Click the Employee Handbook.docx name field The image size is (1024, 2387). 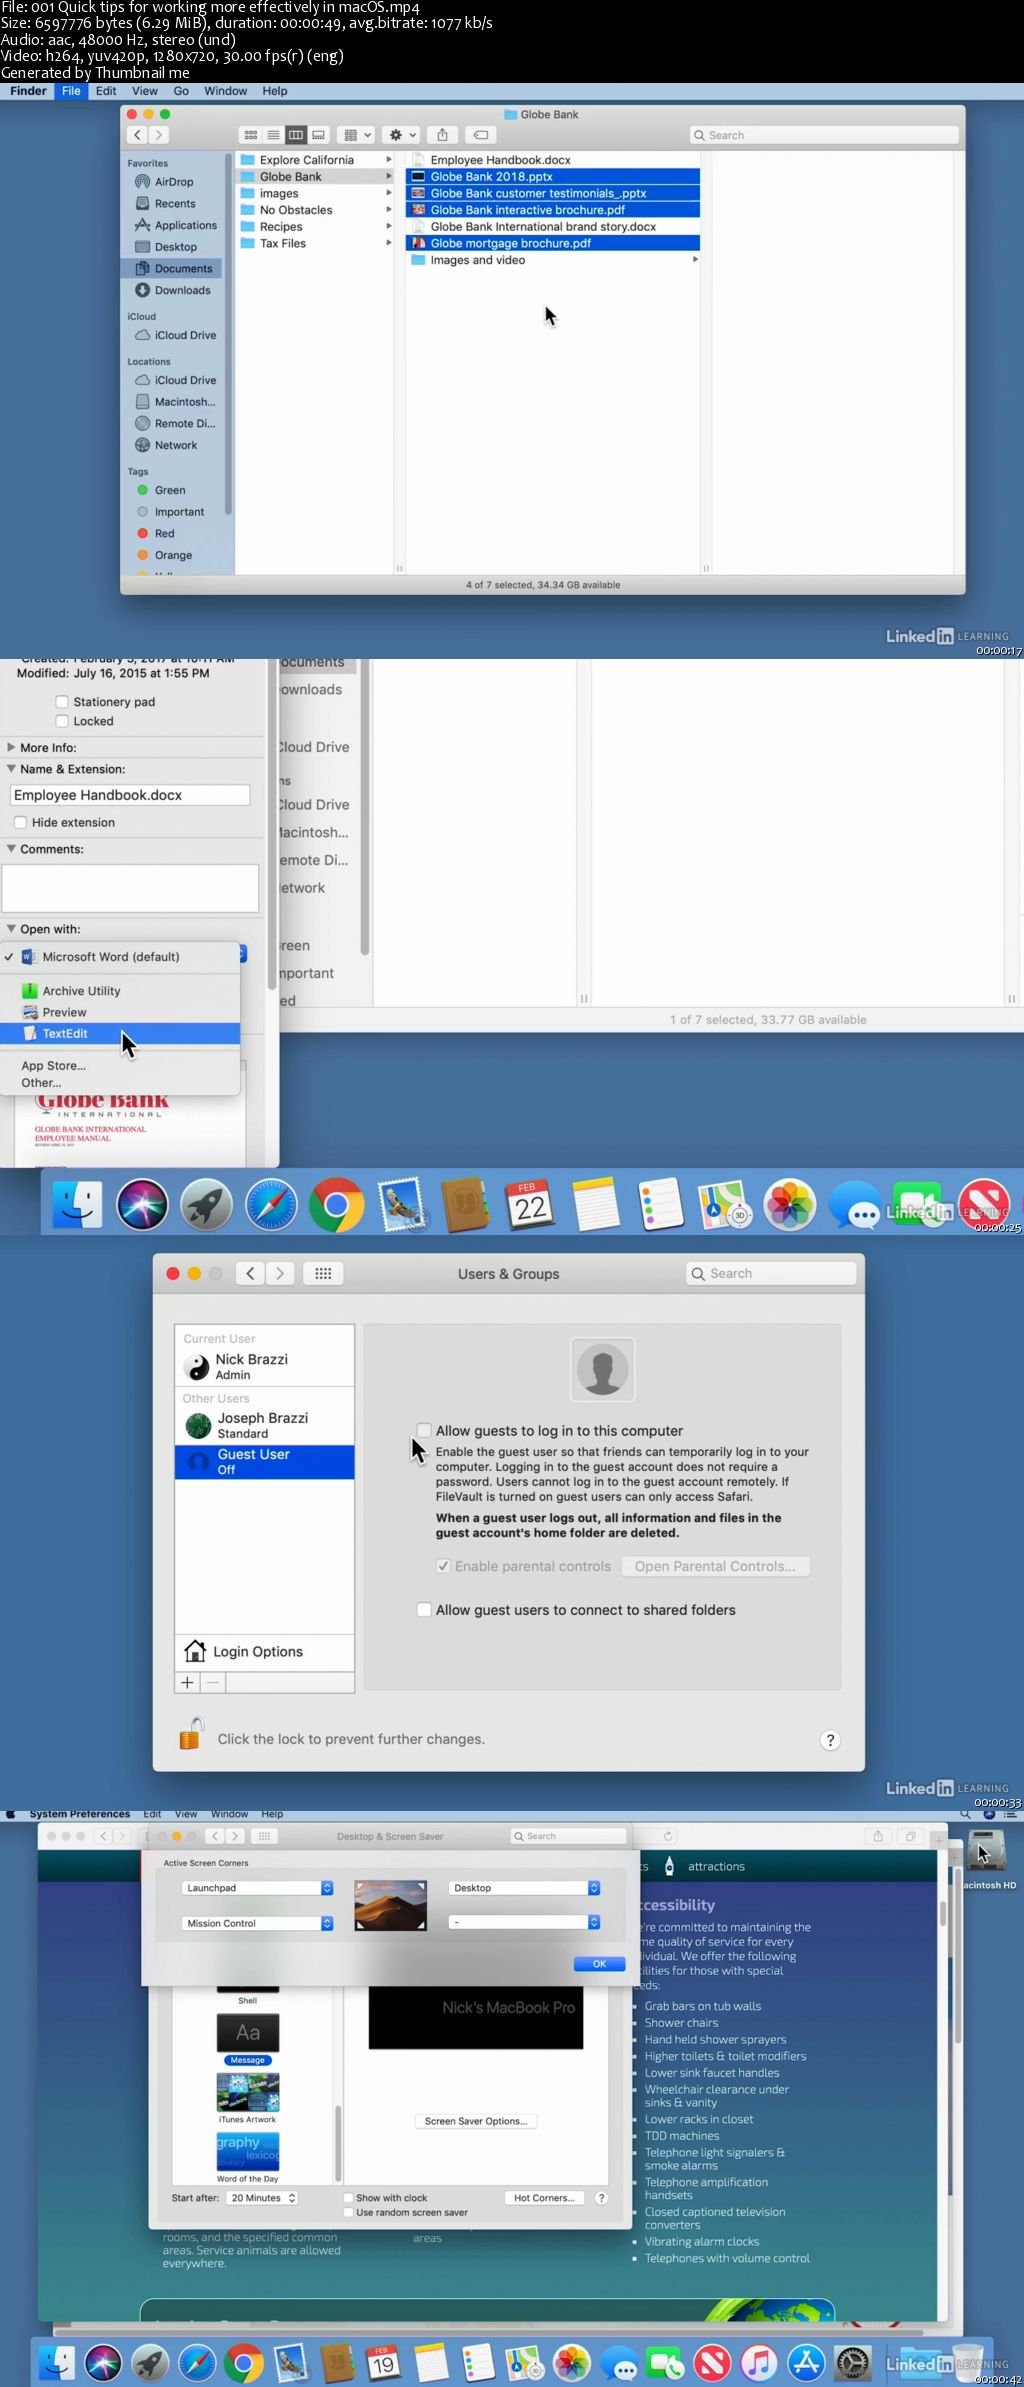[x=130, y=795]
